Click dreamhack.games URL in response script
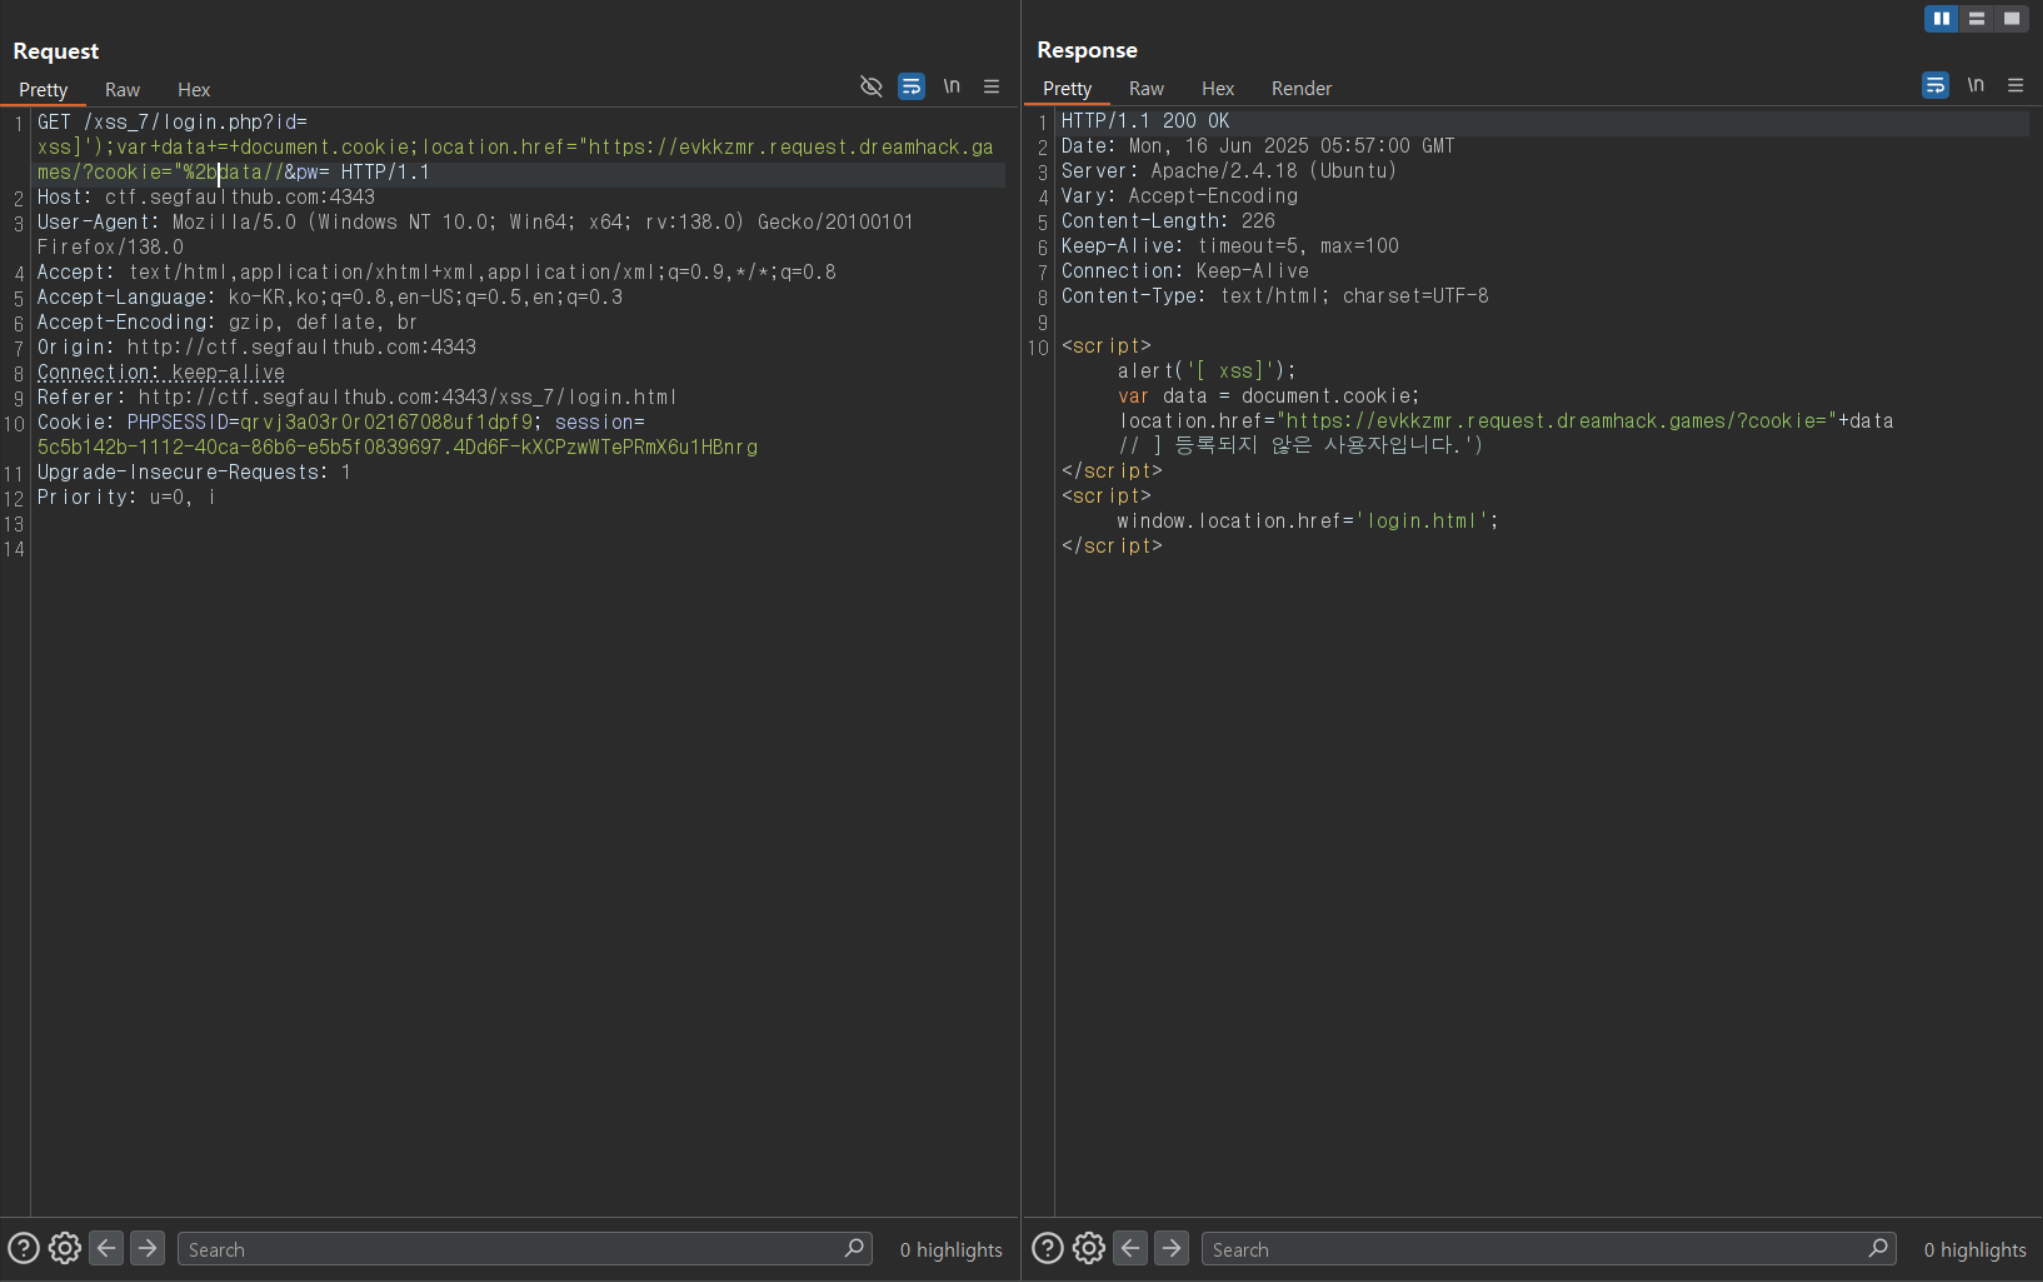The image size is (2043, 1282). tap(1558, 421)
